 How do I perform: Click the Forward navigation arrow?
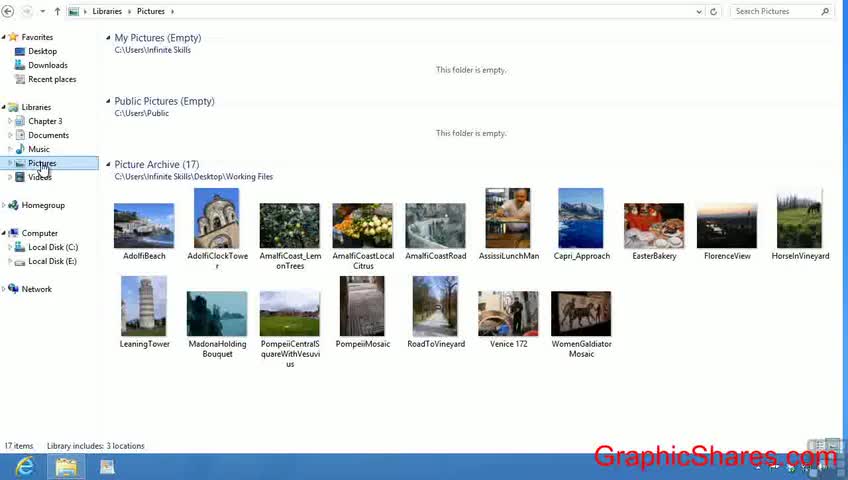coord(26,11)
